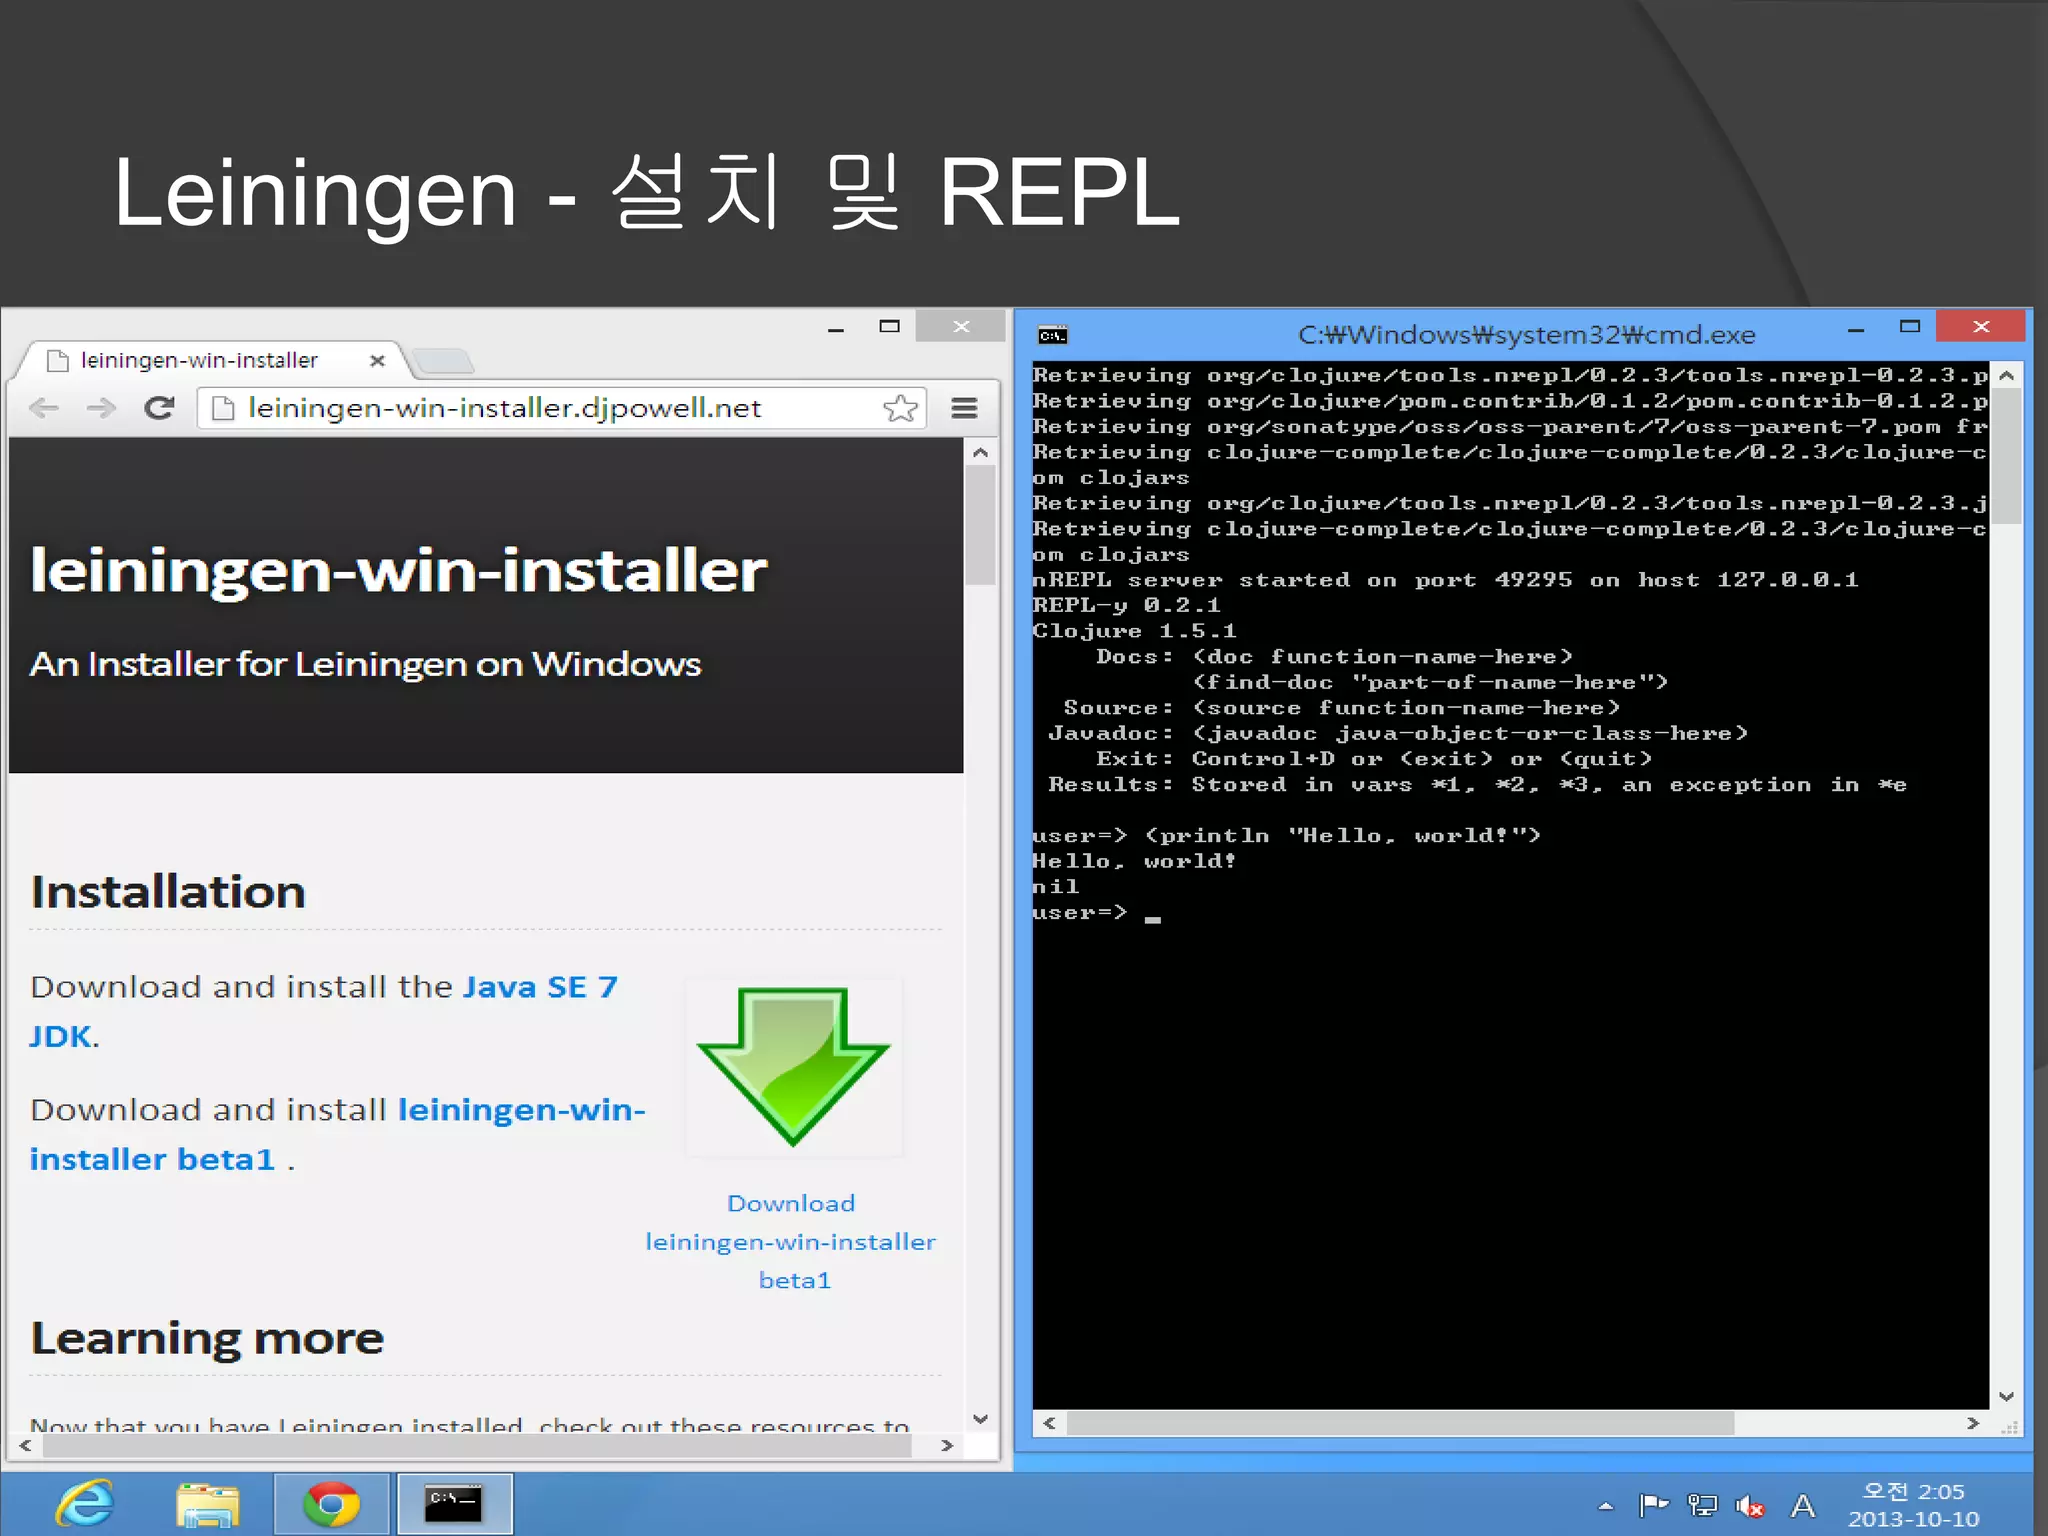Click the page icon in address bar

(224, 408)
